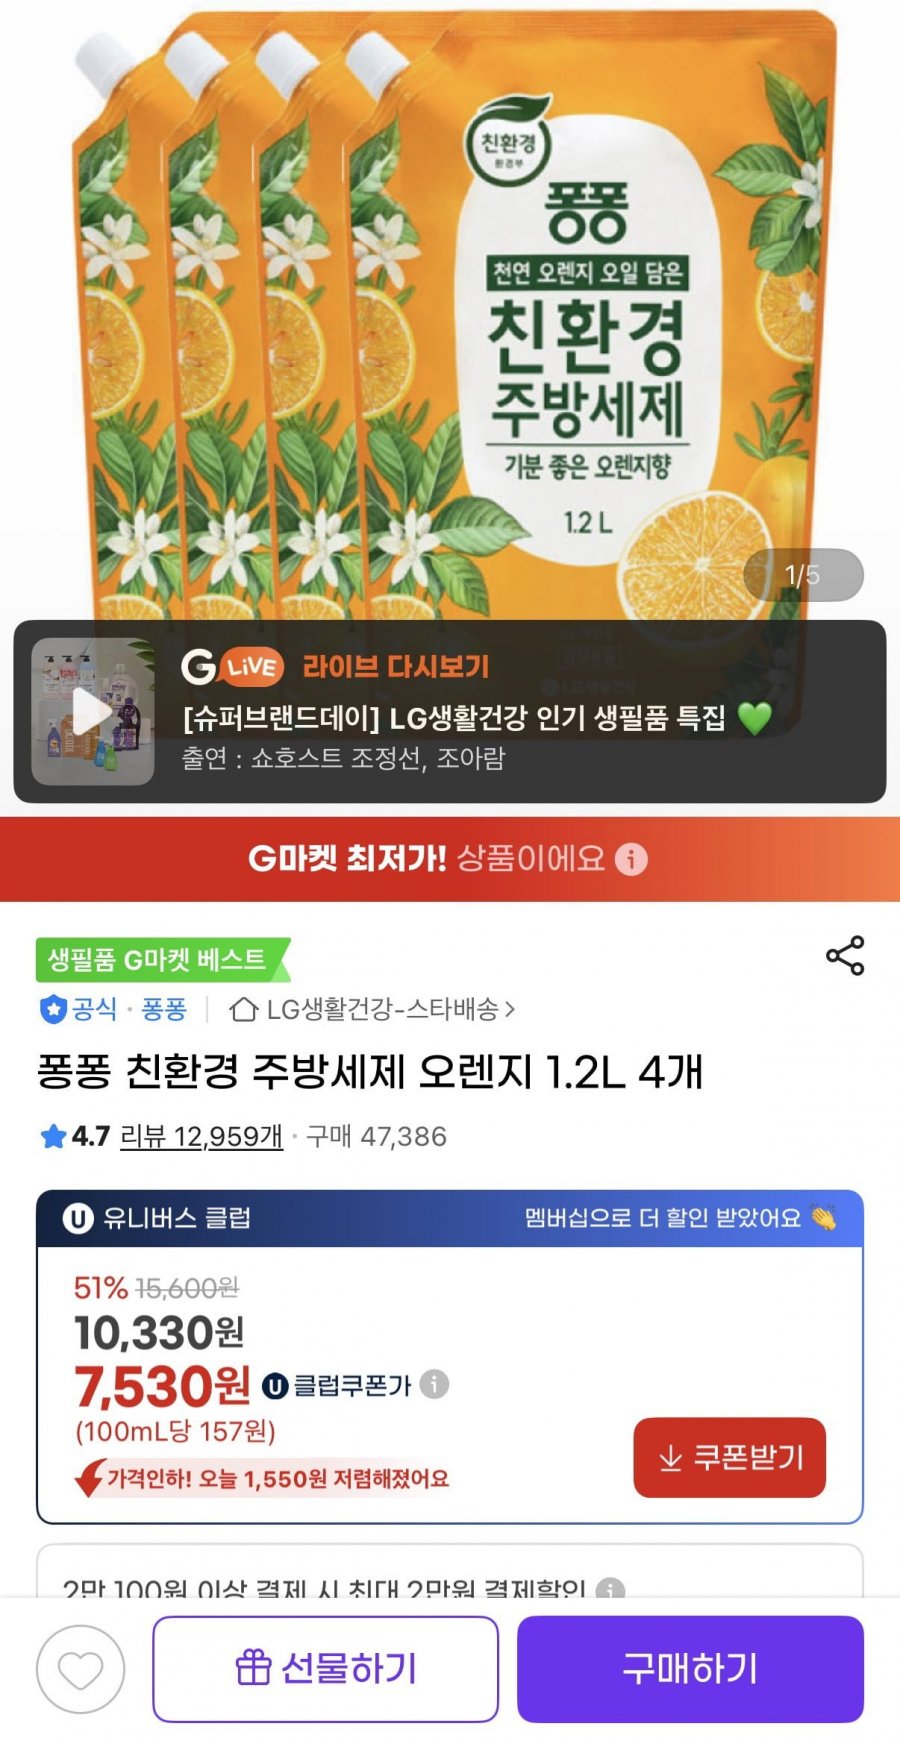The image size is (900, 1741).
Task: Tap the 공식 official badge icon
Action: click(52, 1010)
